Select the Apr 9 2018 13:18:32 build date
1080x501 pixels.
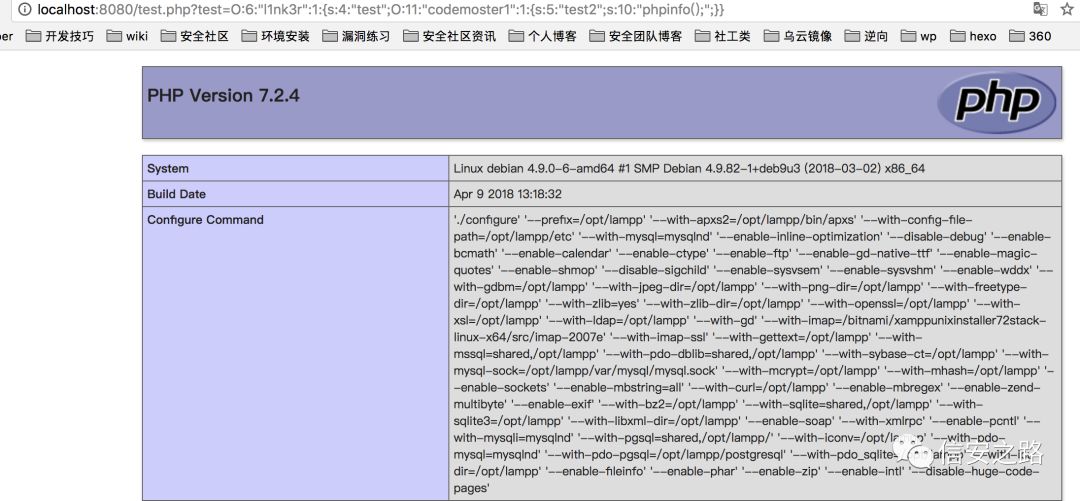pyautogui.click(x=508, y=194)
